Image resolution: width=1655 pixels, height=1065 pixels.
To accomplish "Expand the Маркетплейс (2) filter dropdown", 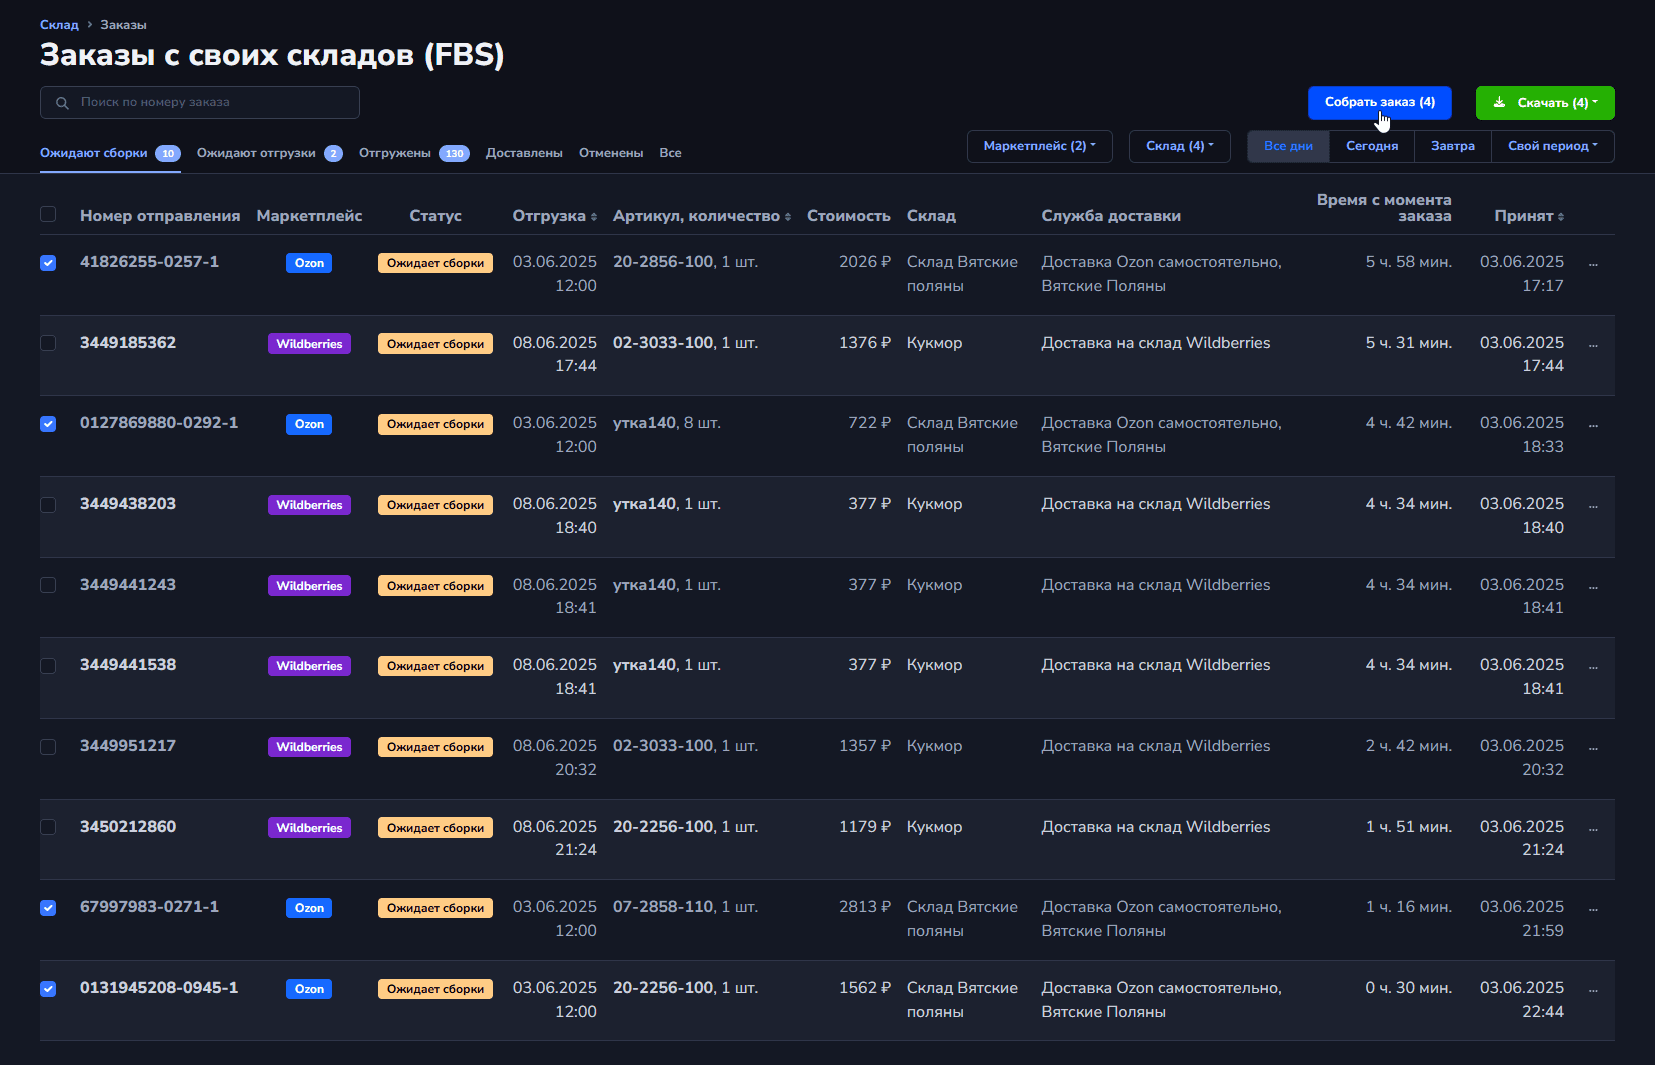I will point(1039,146).
